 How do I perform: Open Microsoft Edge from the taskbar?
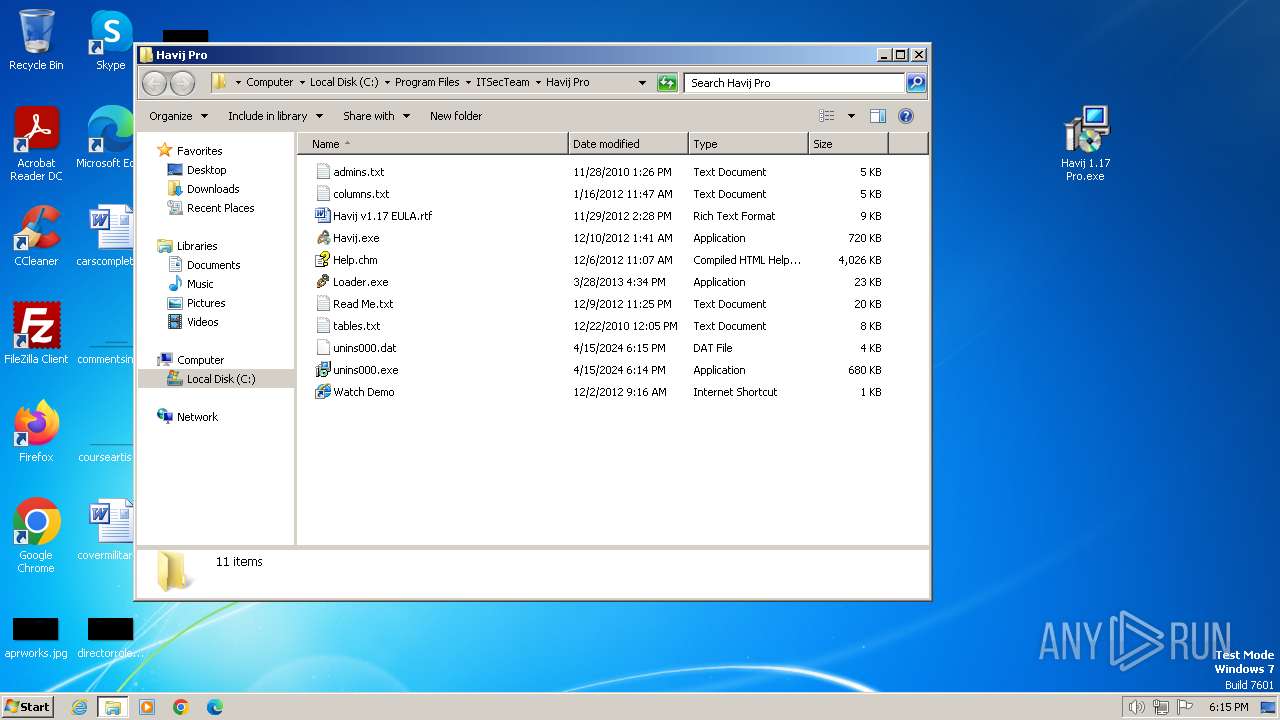pos(215,707)
